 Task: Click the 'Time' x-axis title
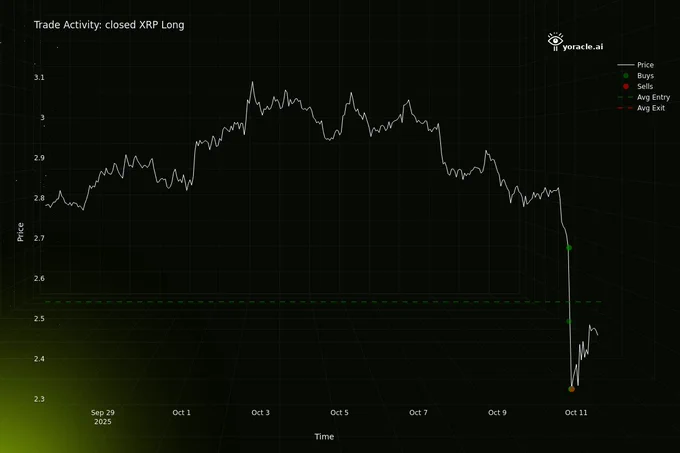324,437
